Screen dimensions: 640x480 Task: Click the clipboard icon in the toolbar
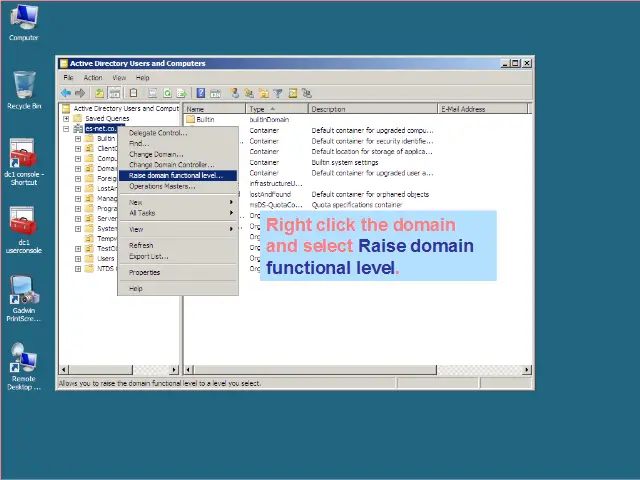tap(133, 93)
